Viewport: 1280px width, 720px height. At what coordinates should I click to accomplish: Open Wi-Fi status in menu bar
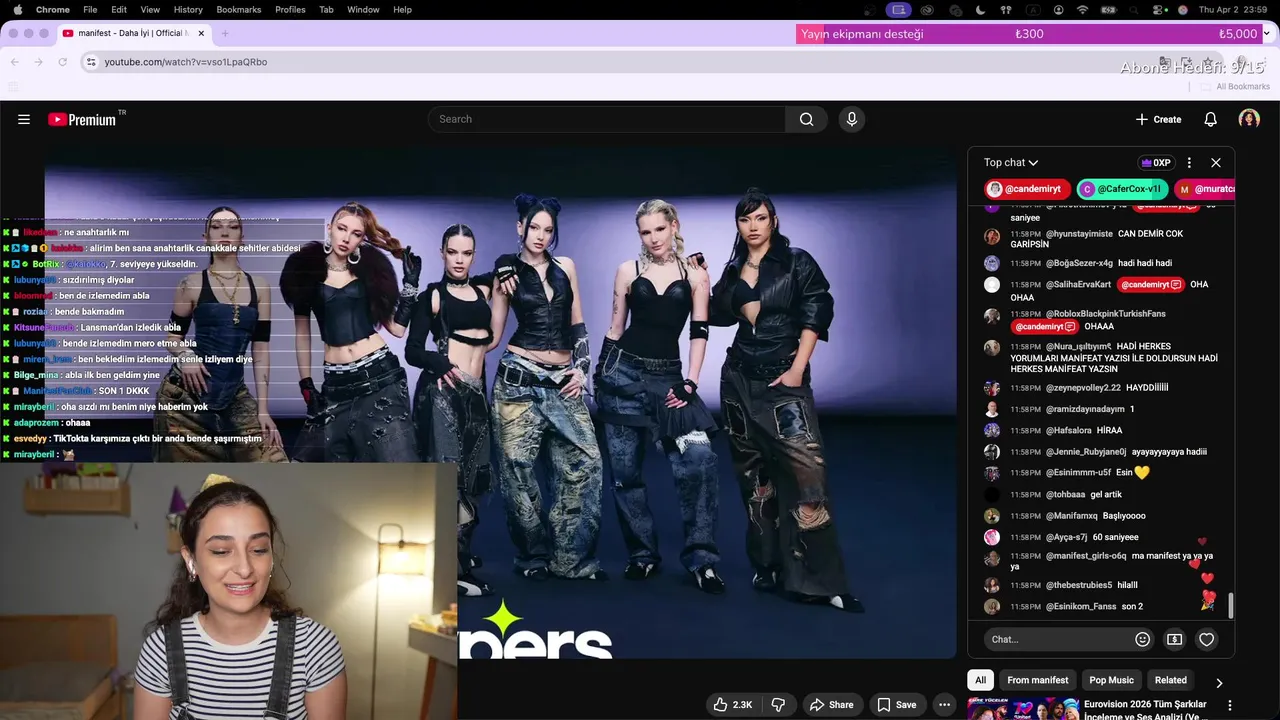(x=1082, y=9)
